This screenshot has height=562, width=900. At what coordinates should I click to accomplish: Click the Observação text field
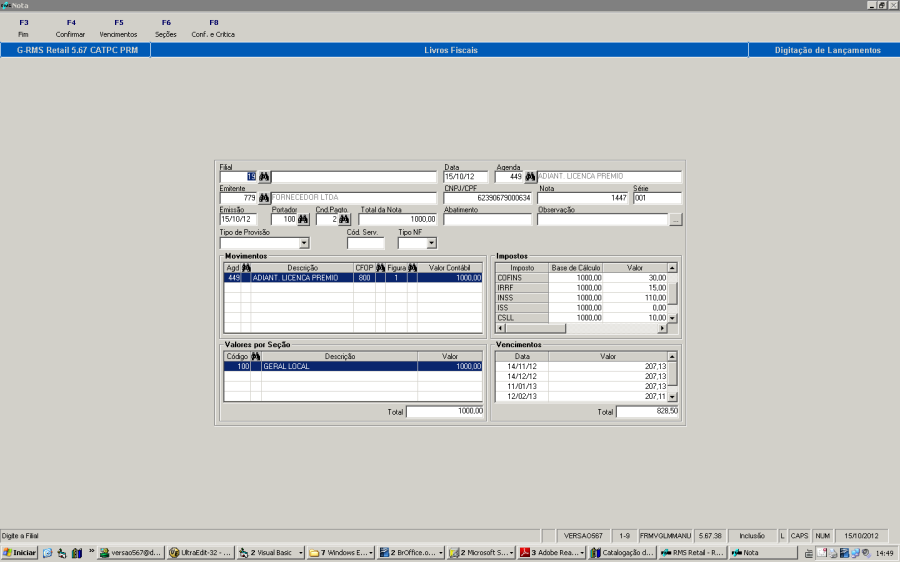click(x=603, y=219)
